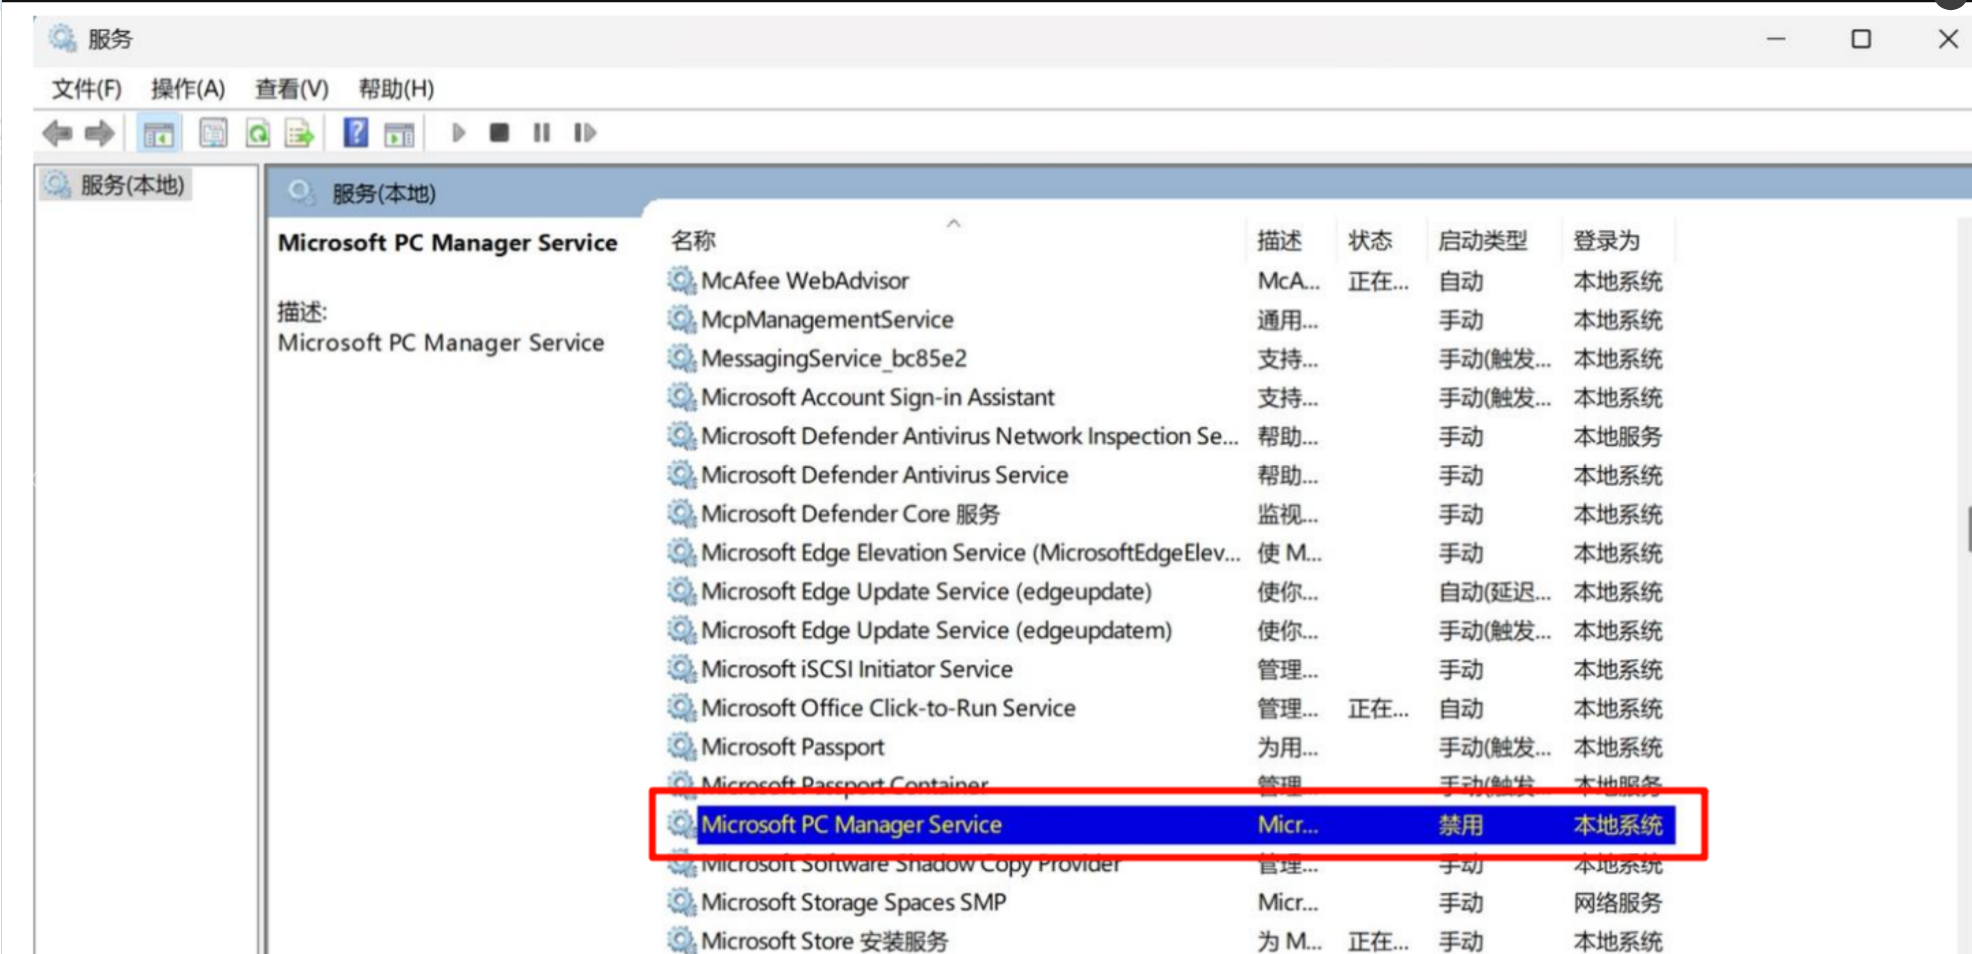Open the Help toolbar icon
Screen dimensions: 1972x954
point(355,133)
